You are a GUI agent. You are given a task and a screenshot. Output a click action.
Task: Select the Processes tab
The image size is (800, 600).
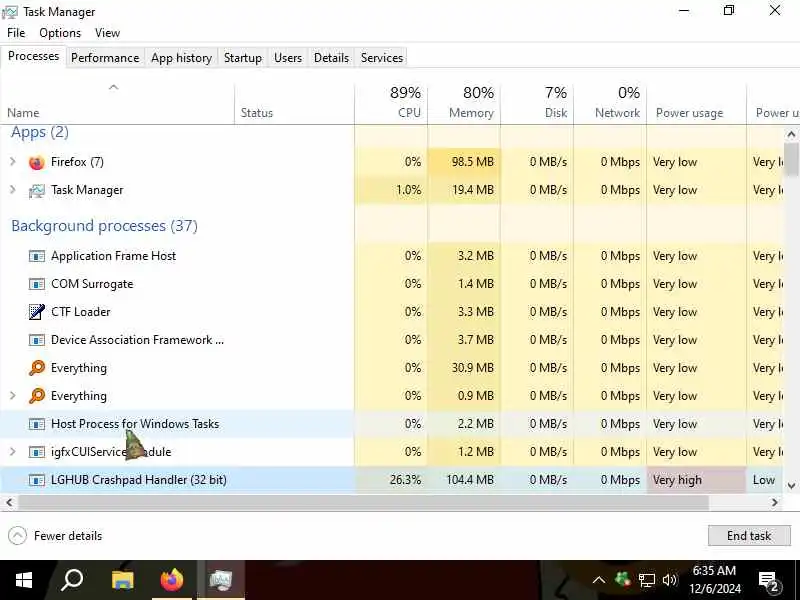[33, 57]
